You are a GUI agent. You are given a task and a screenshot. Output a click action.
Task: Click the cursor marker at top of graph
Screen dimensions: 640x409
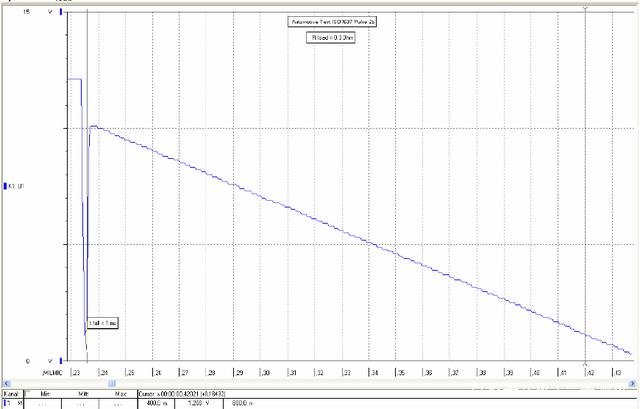tap(585, 9)
